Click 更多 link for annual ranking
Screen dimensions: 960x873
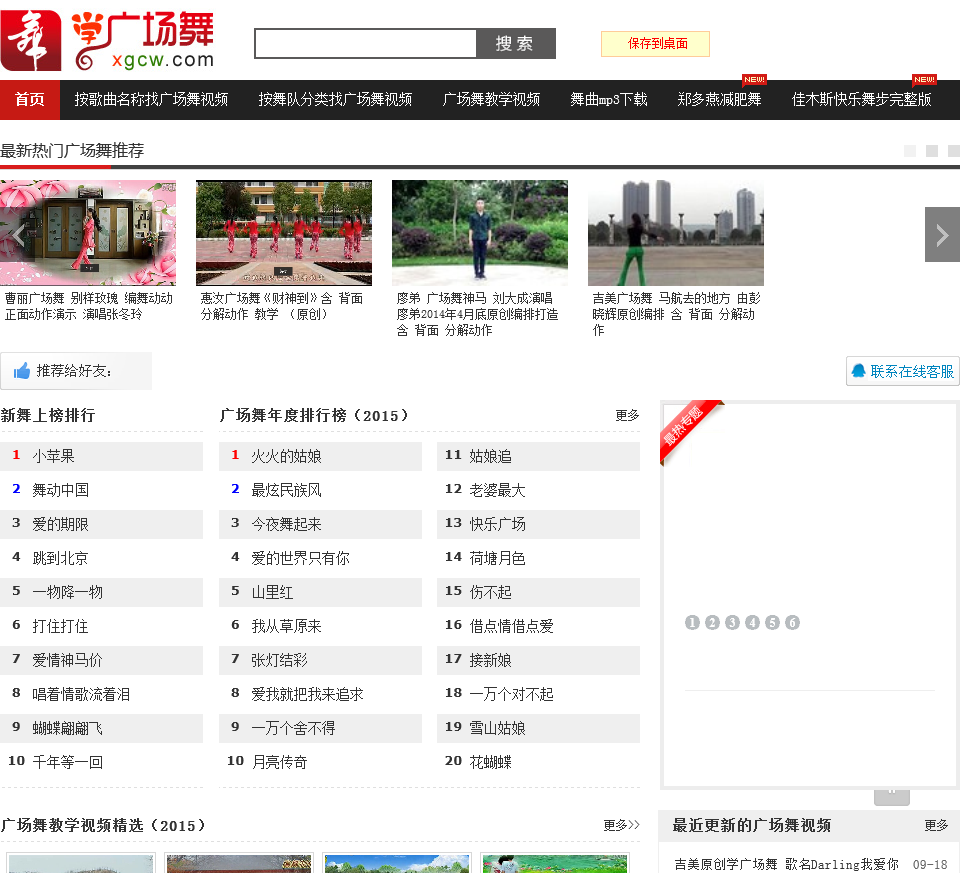[x=627, y=416]
